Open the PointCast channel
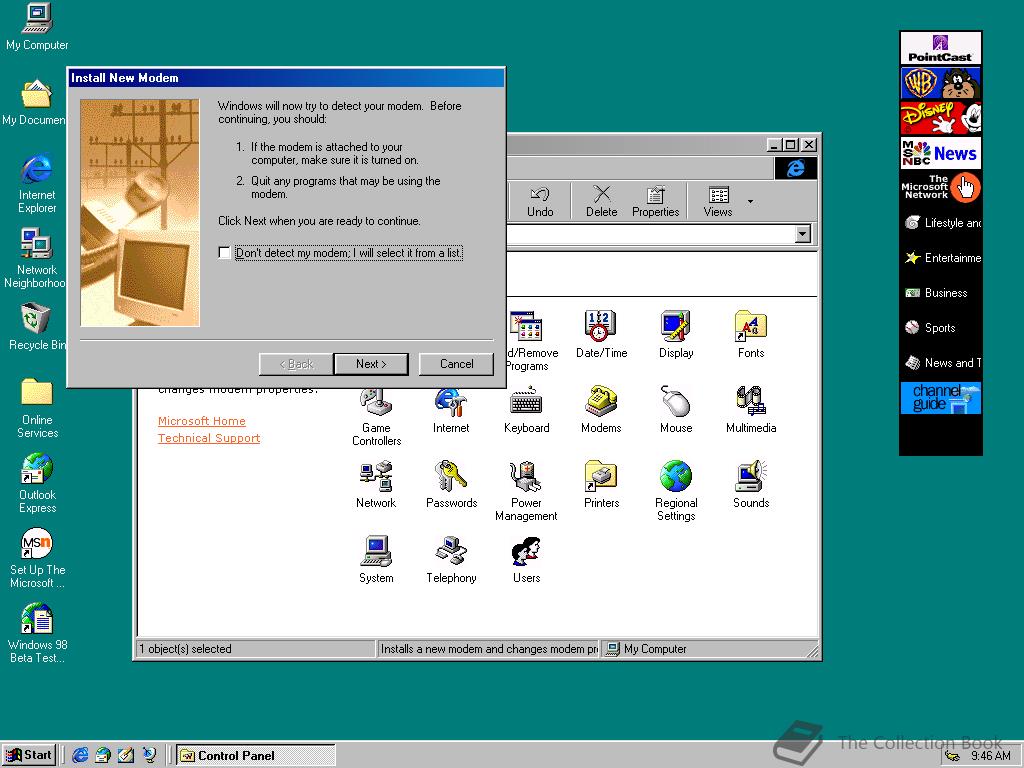1024x768 pixels. click(x=940, y=48)
